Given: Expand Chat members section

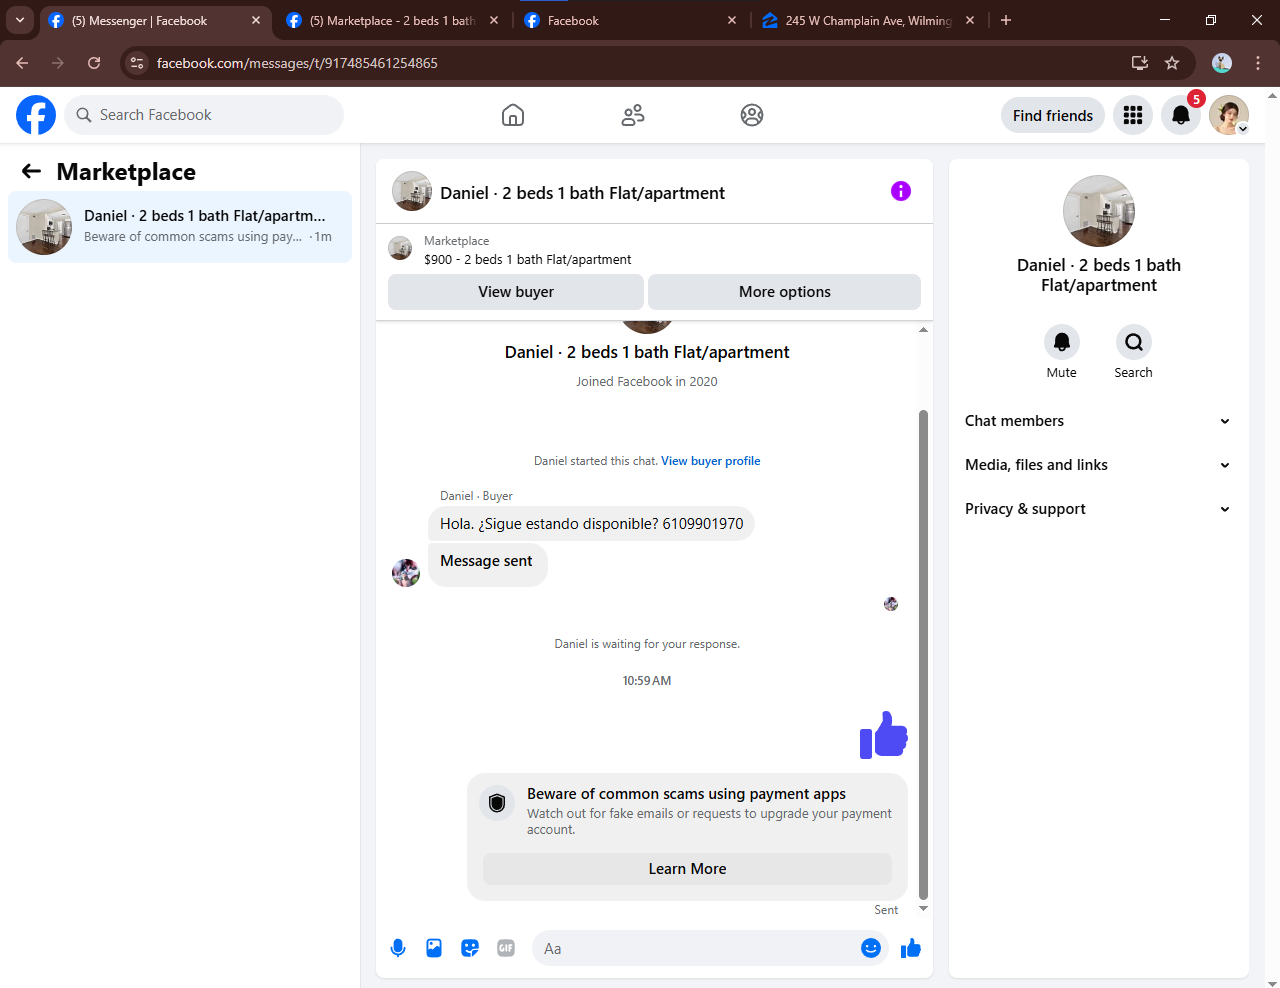Looking at the screenshot, I should pyautogui.click(x=1098, y=421).
